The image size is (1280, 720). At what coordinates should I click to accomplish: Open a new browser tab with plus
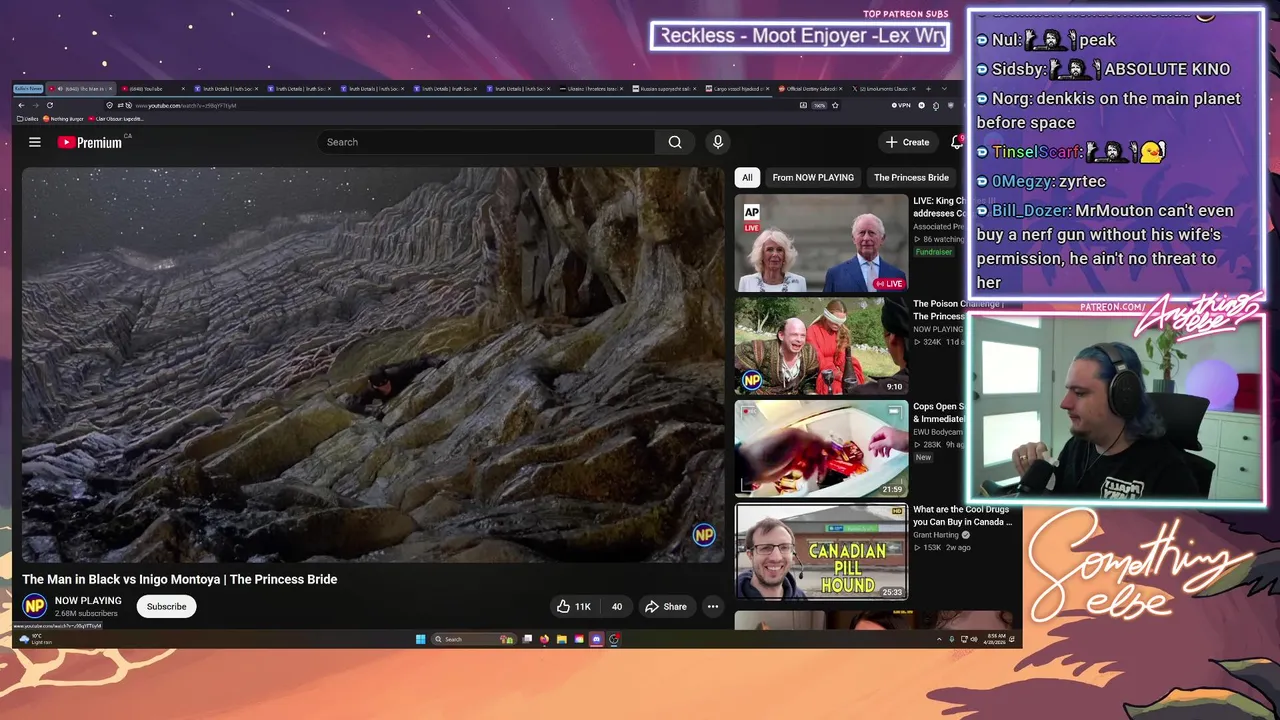point(928,88)
